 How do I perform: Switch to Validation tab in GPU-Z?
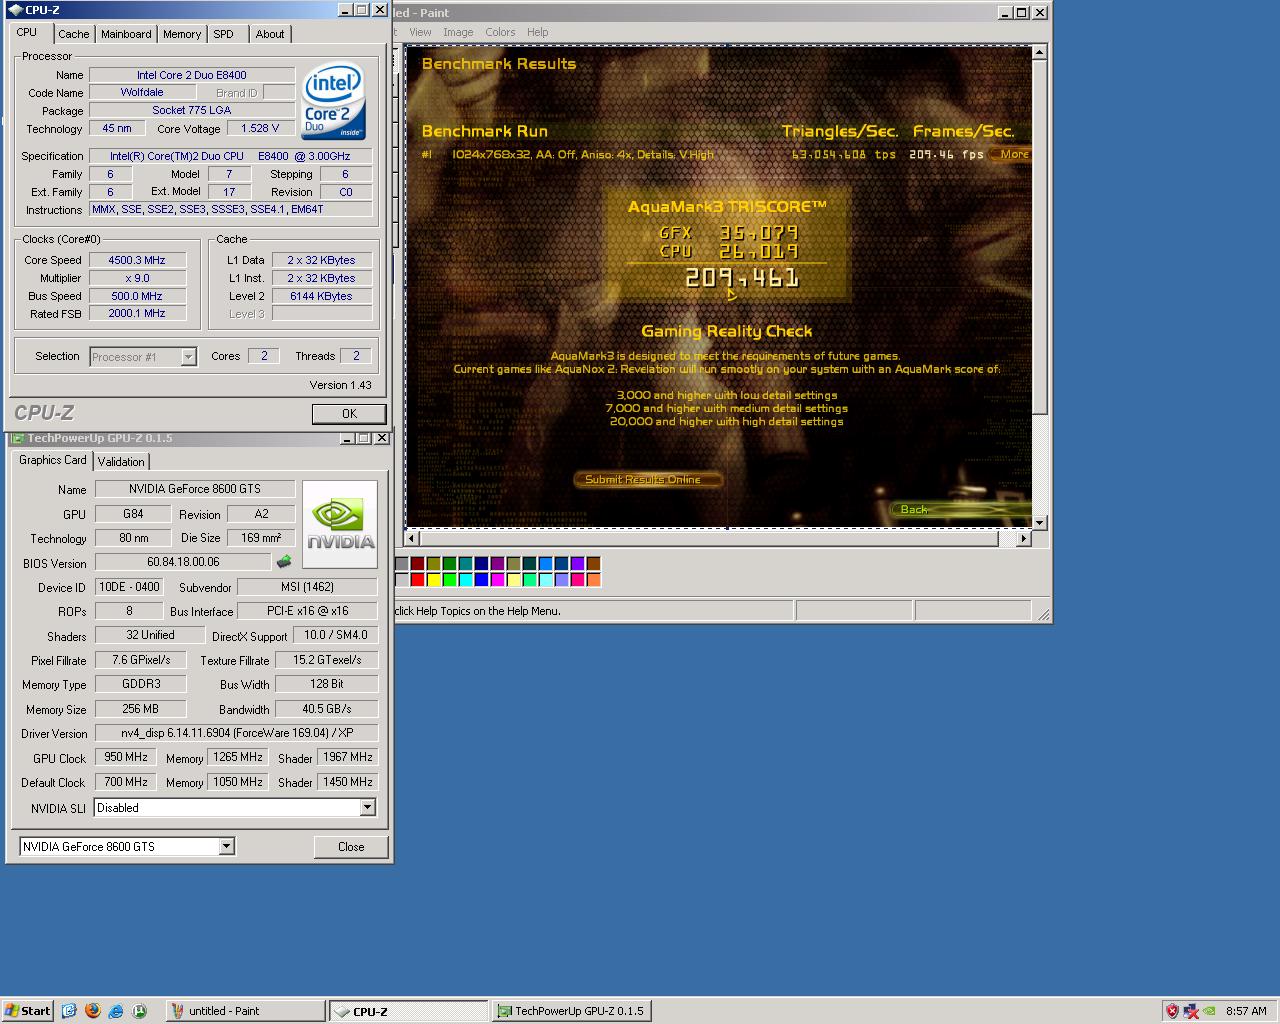pyautogui.click(x=121, y=461)
